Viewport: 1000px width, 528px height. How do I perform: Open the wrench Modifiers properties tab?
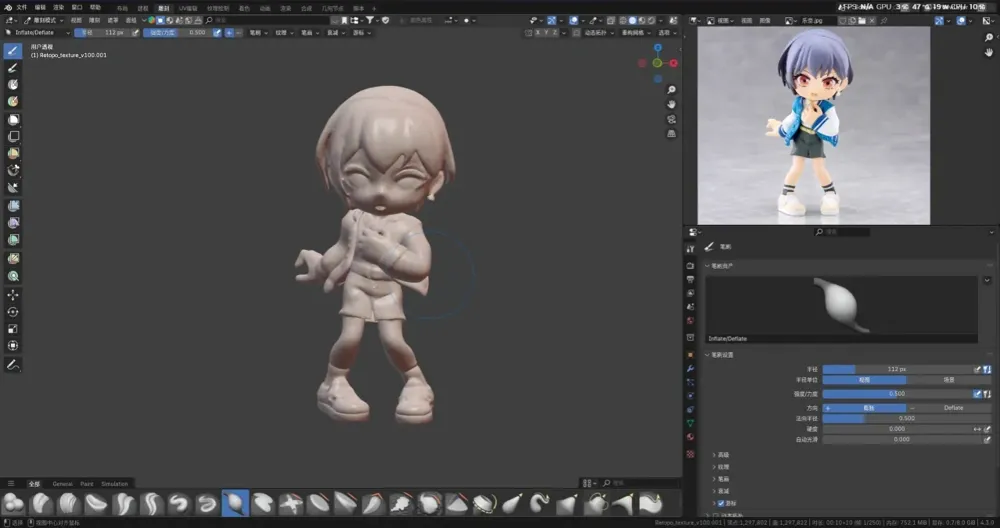click(690, 369)
